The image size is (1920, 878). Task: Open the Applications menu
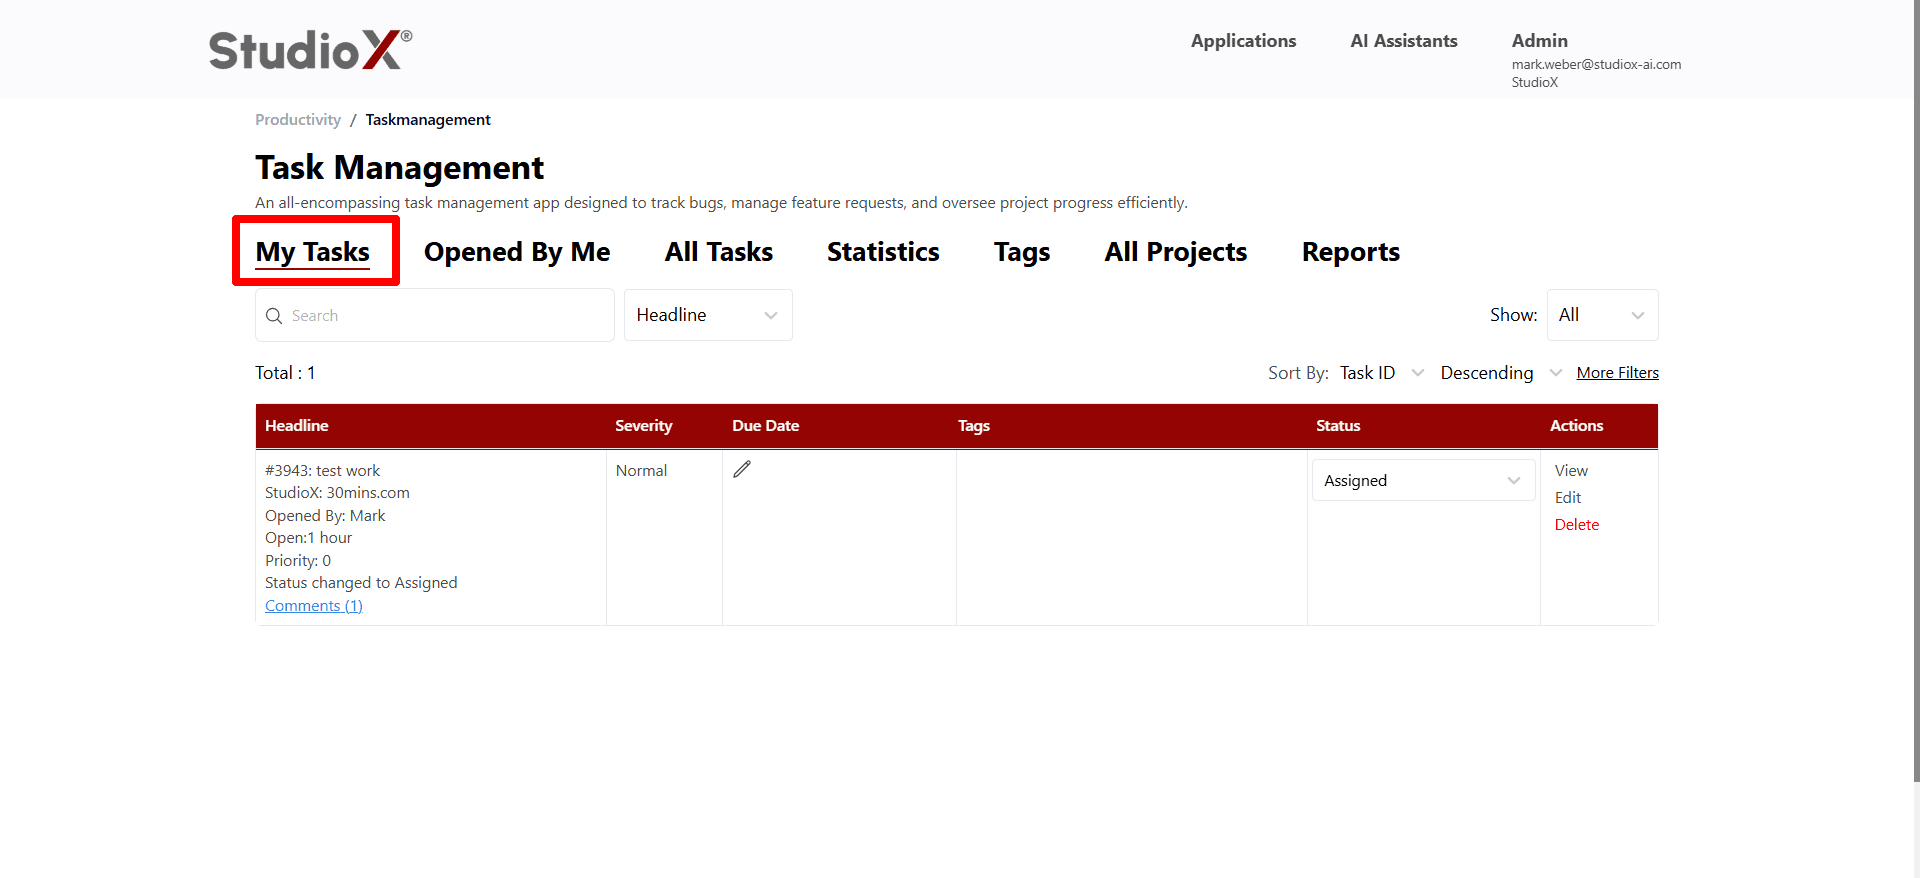[x=1243, y=41]
